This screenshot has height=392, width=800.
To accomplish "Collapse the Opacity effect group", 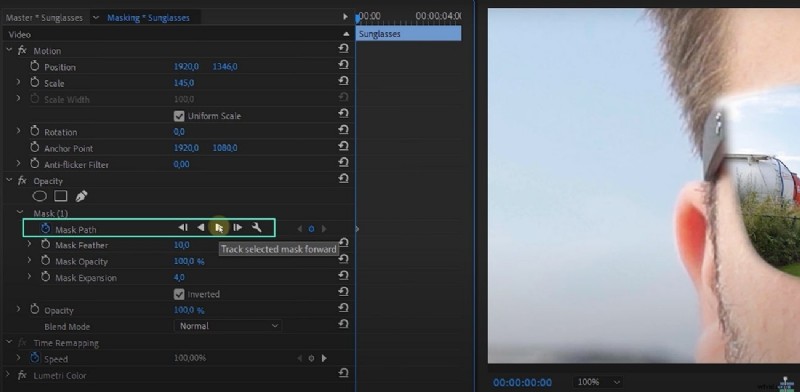I will (x=9, y=180).
